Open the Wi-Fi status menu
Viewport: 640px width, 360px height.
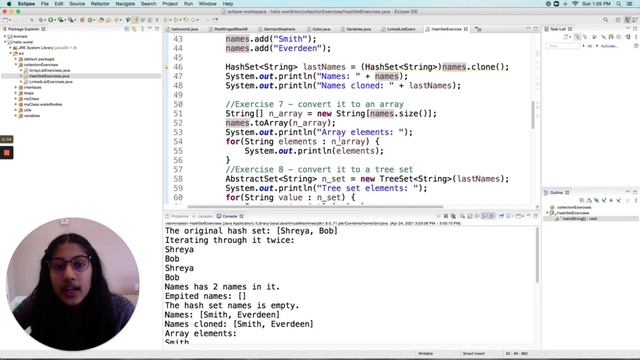(x=576, y=4)
